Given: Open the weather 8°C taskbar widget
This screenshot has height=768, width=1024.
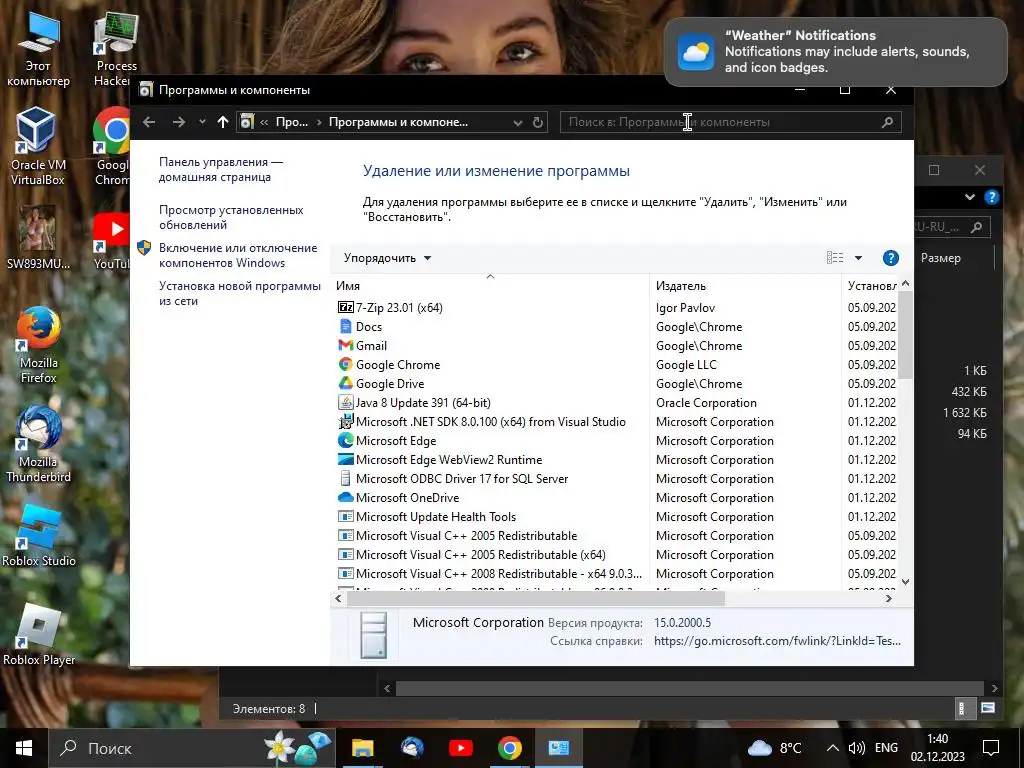Looking at the screenshot, I should coord(775,748).
